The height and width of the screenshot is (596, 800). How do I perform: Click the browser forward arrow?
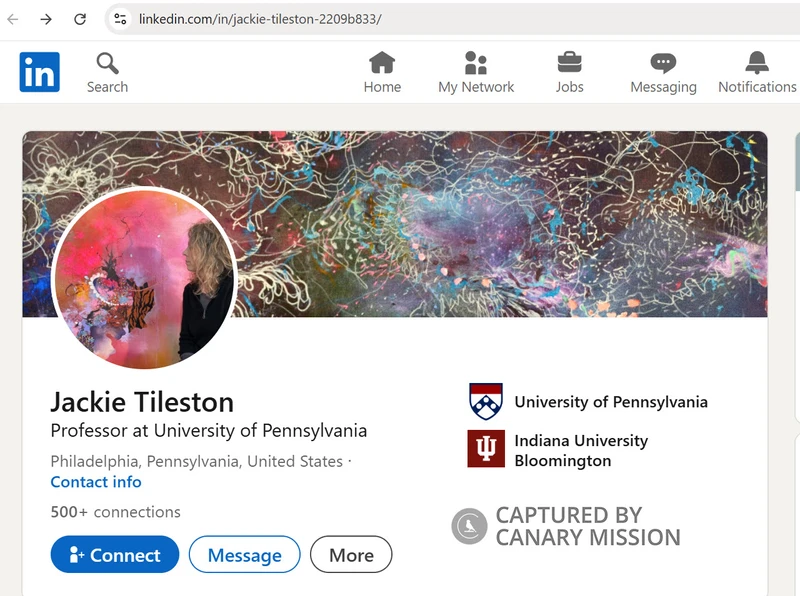(x=46, y=19)
